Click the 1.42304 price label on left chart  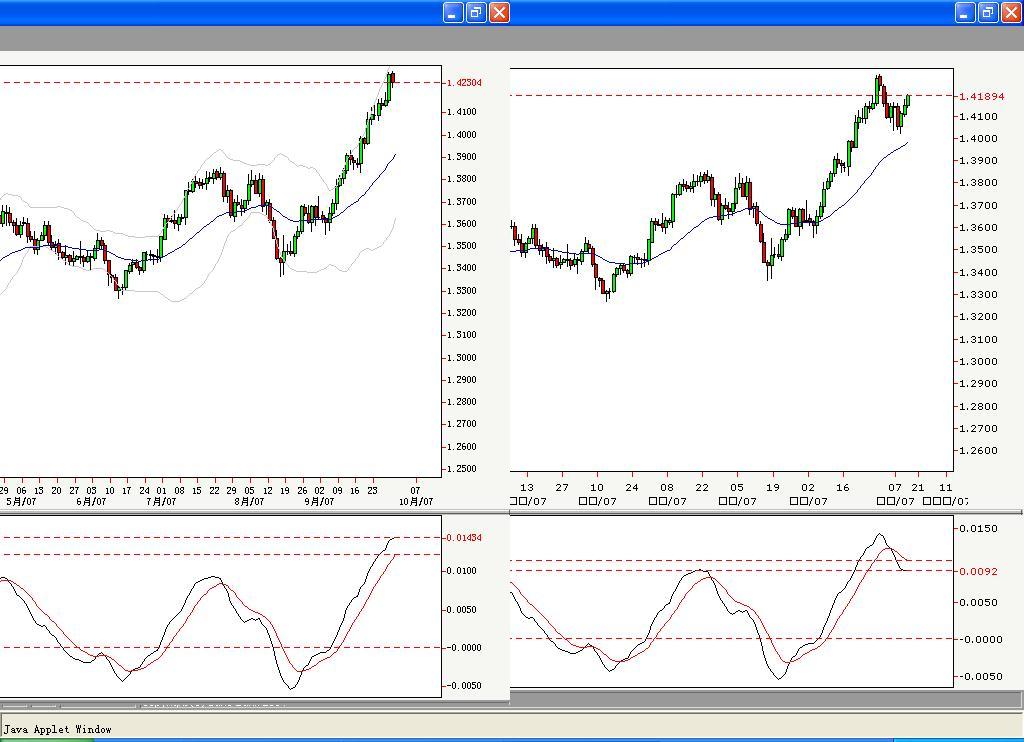[x=464, y=83]
